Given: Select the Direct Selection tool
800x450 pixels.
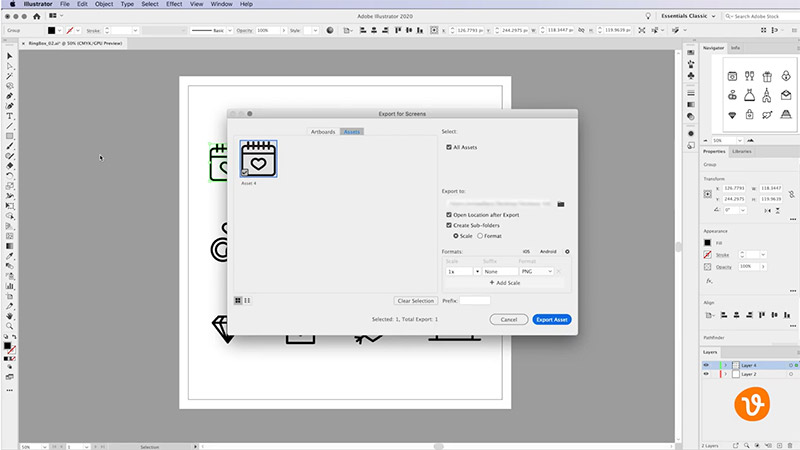Looking at the screenshot, I should click(x=9, y=66).
